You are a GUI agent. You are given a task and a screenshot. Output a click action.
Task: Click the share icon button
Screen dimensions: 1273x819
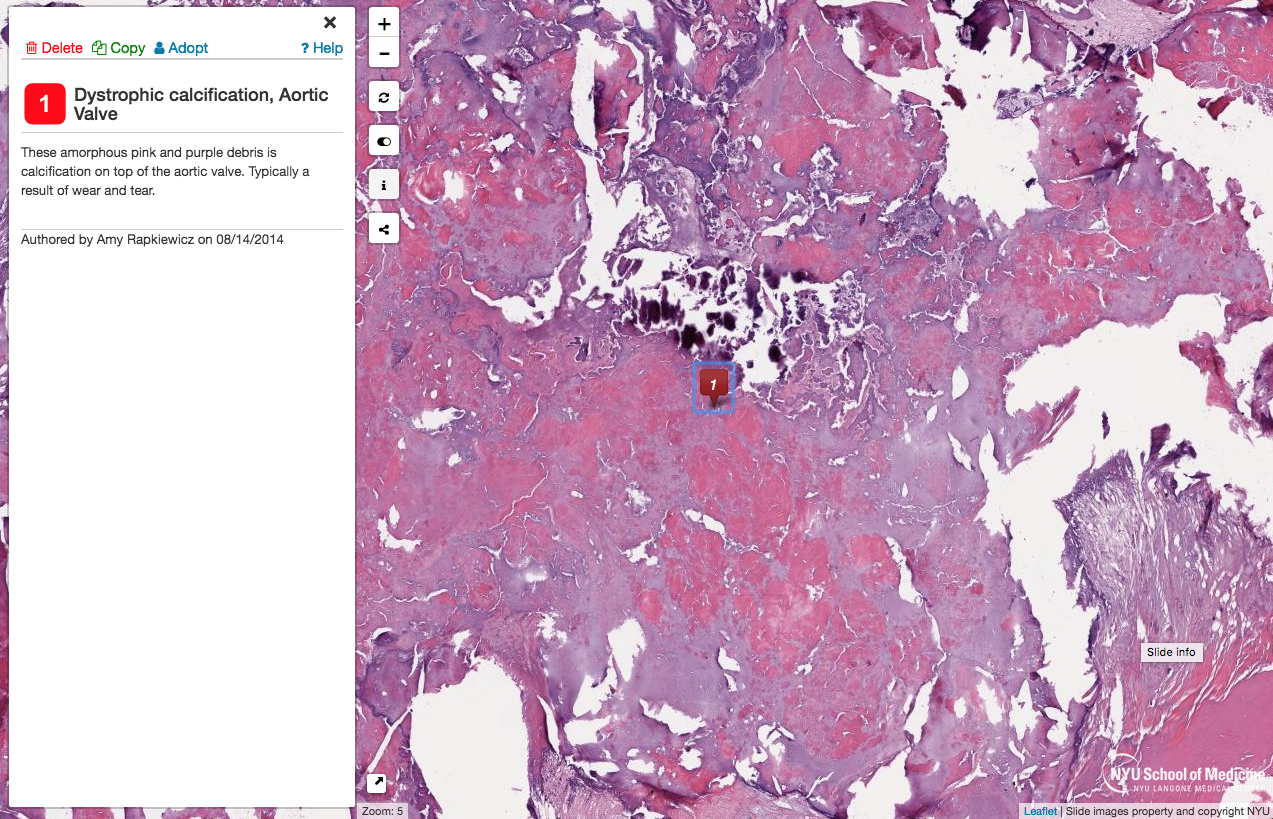384,229
